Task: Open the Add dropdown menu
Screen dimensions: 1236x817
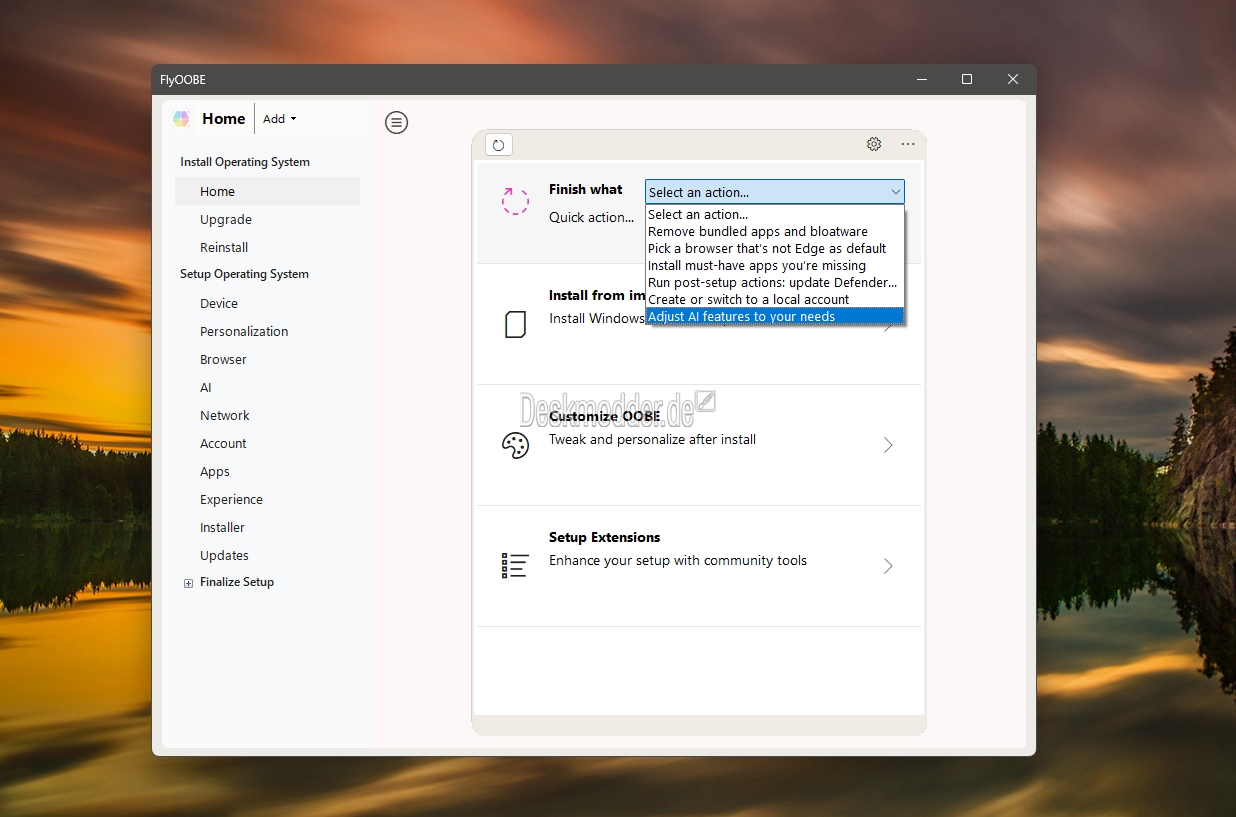Action: coord(279,119)
